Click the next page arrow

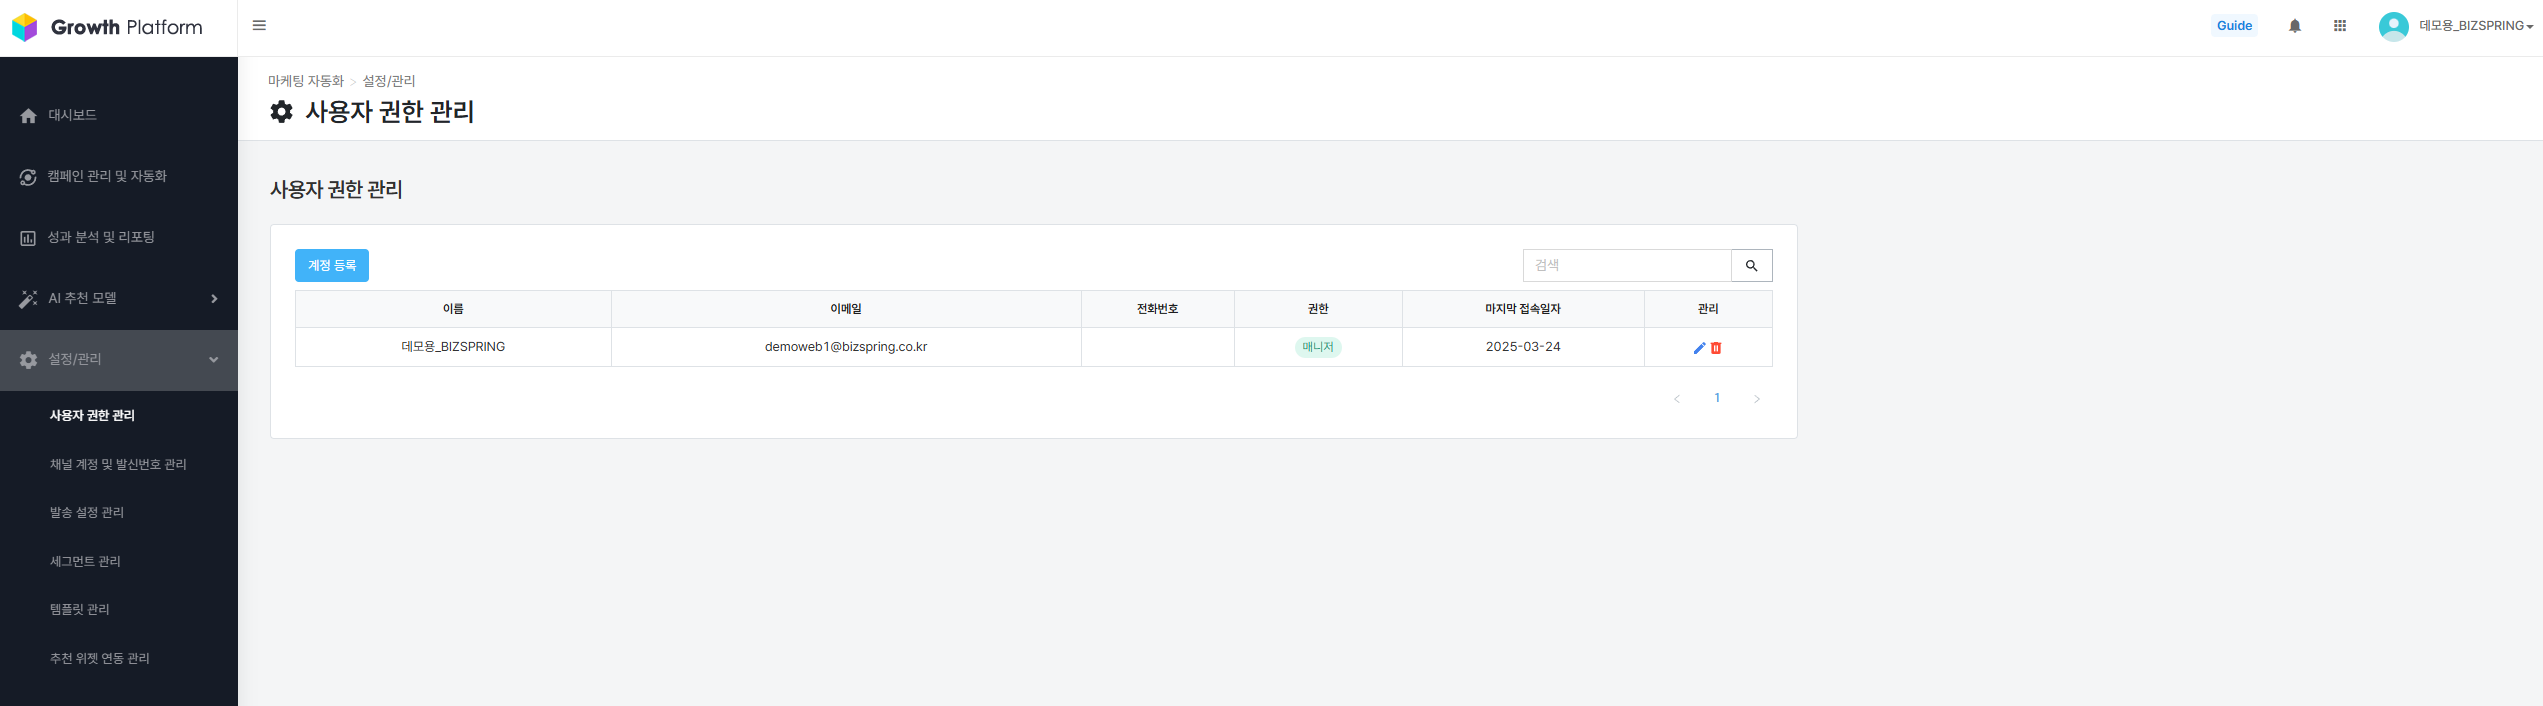point(1756,399)
